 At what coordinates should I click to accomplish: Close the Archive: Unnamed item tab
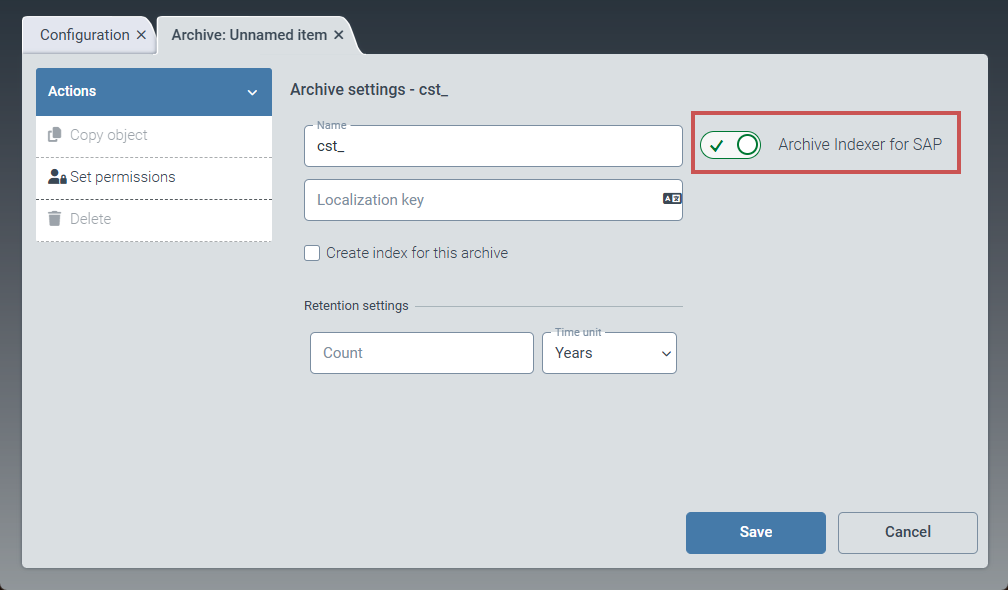tap(339, 35)
